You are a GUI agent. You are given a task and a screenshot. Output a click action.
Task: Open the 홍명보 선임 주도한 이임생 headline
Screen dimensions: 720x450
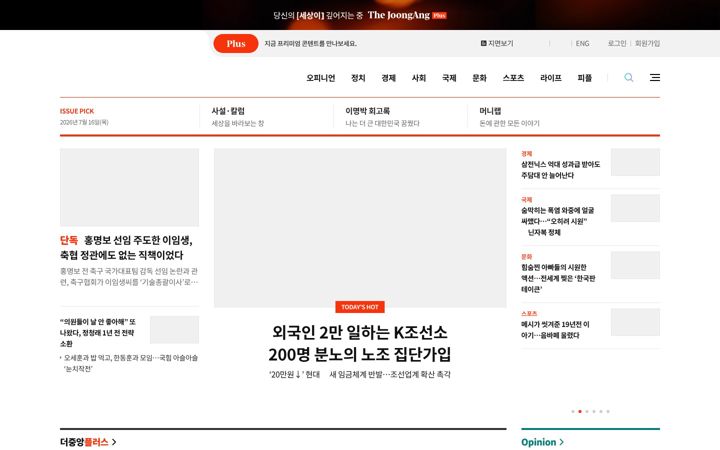(x=126, y=248)
